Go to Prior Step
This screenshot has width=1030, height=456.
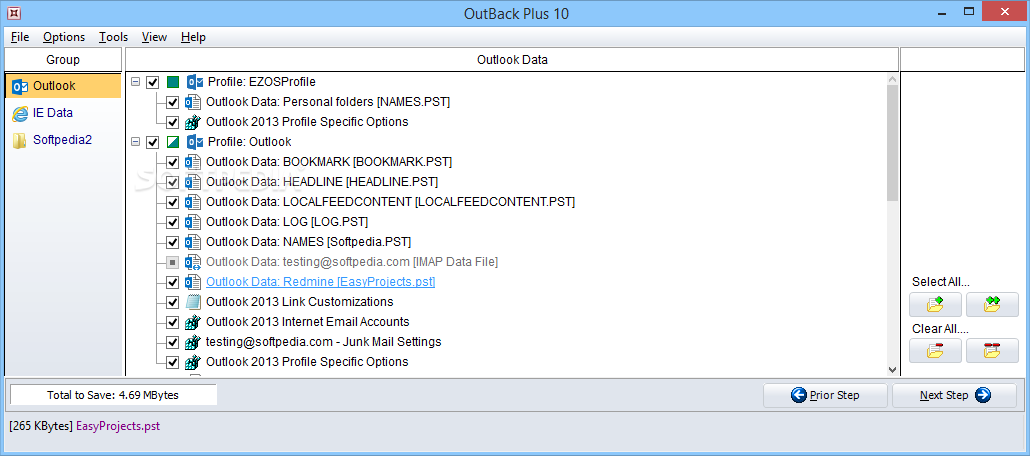click(825, 396)
